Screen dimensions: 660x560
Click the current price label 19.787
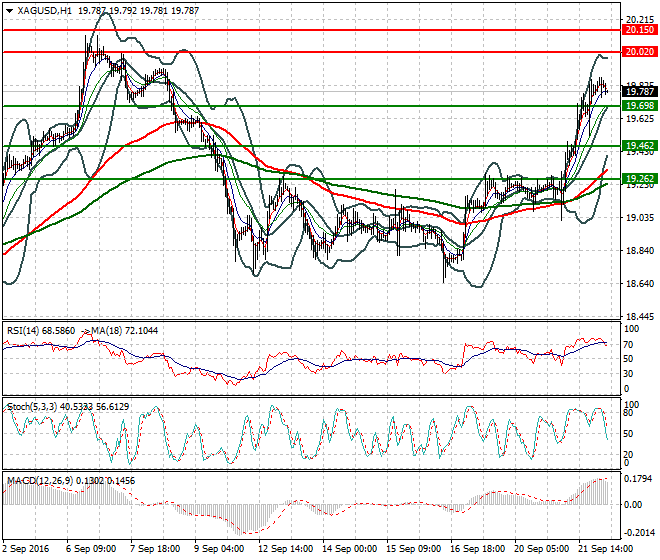tap(640, 92)
